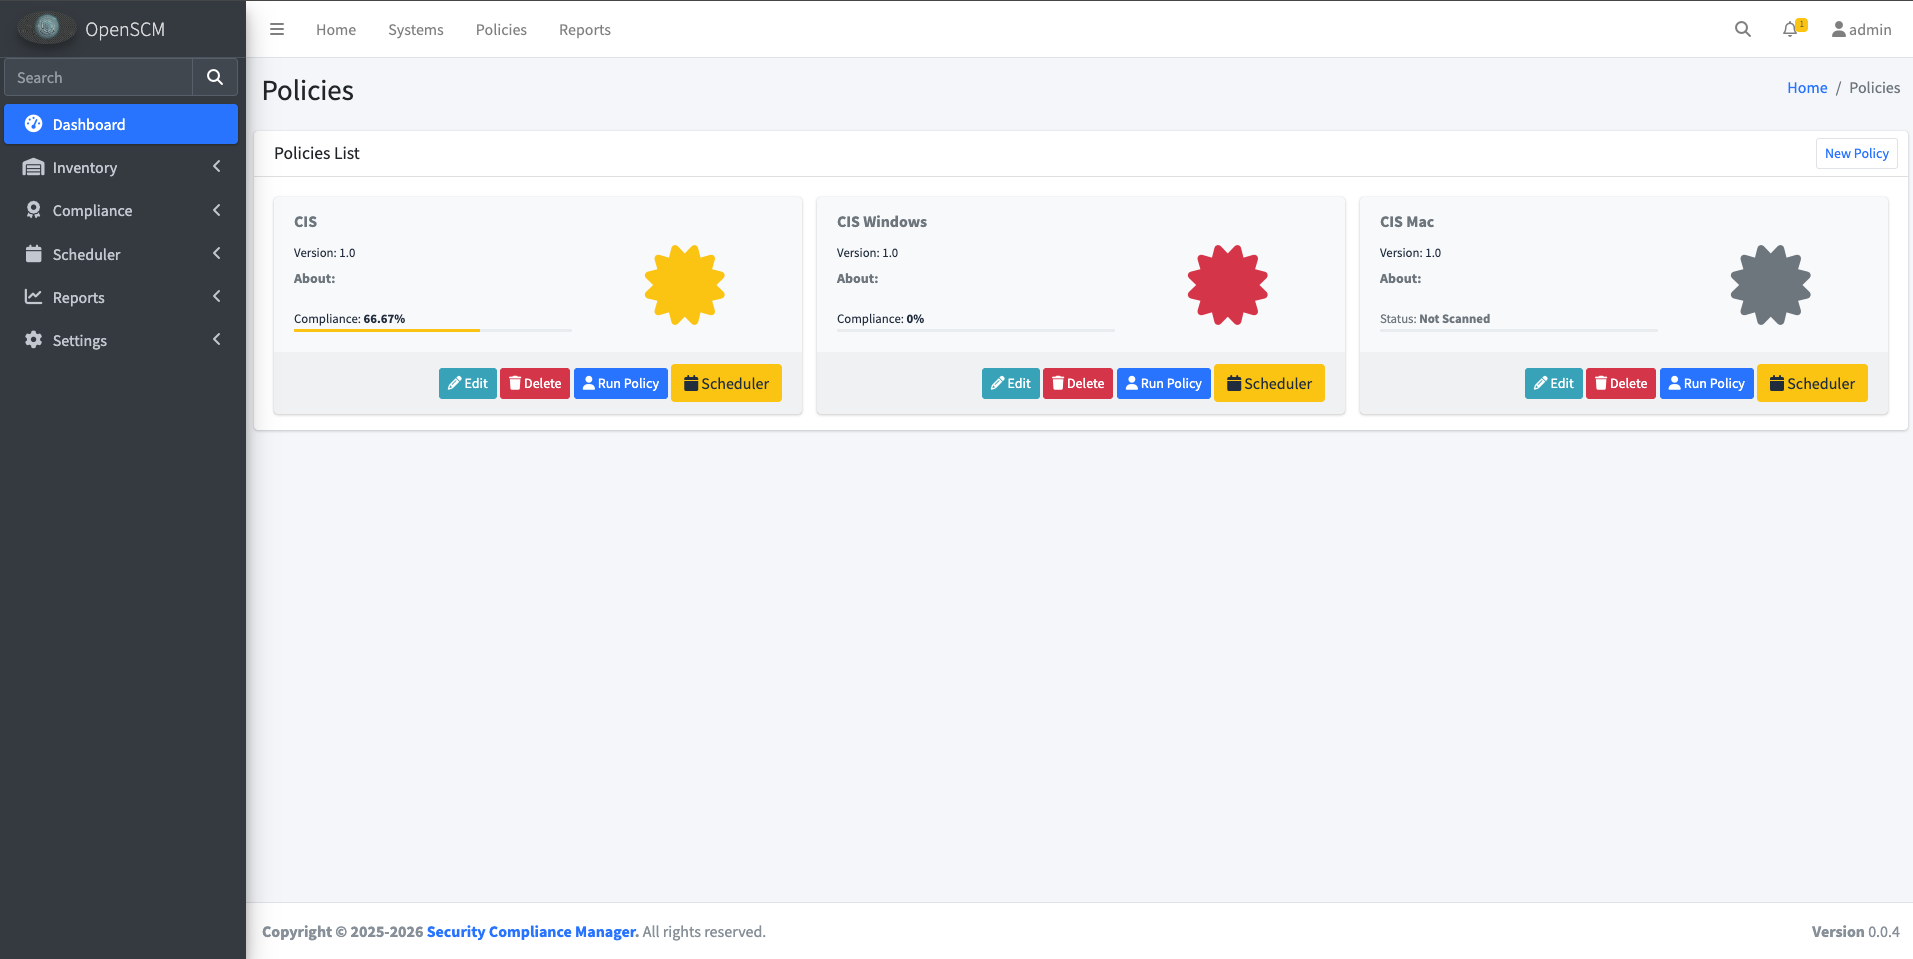Delete the CIS Mac policy

(x=1620, y=384)
